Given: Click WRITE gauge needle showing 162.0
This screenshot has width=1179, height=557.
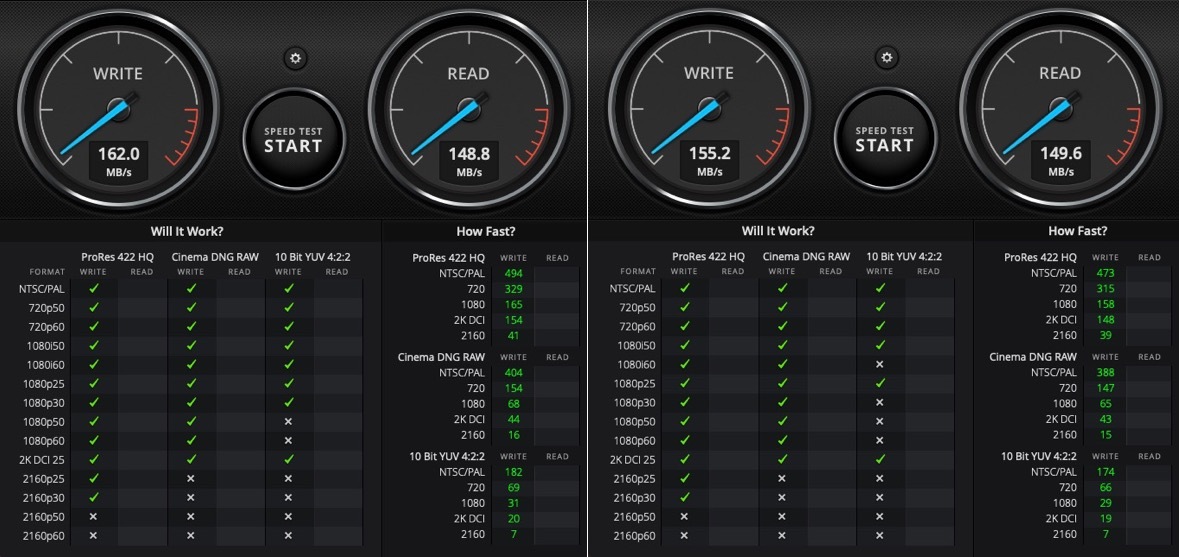Looking at the screenshot, I should pos(94,126).
